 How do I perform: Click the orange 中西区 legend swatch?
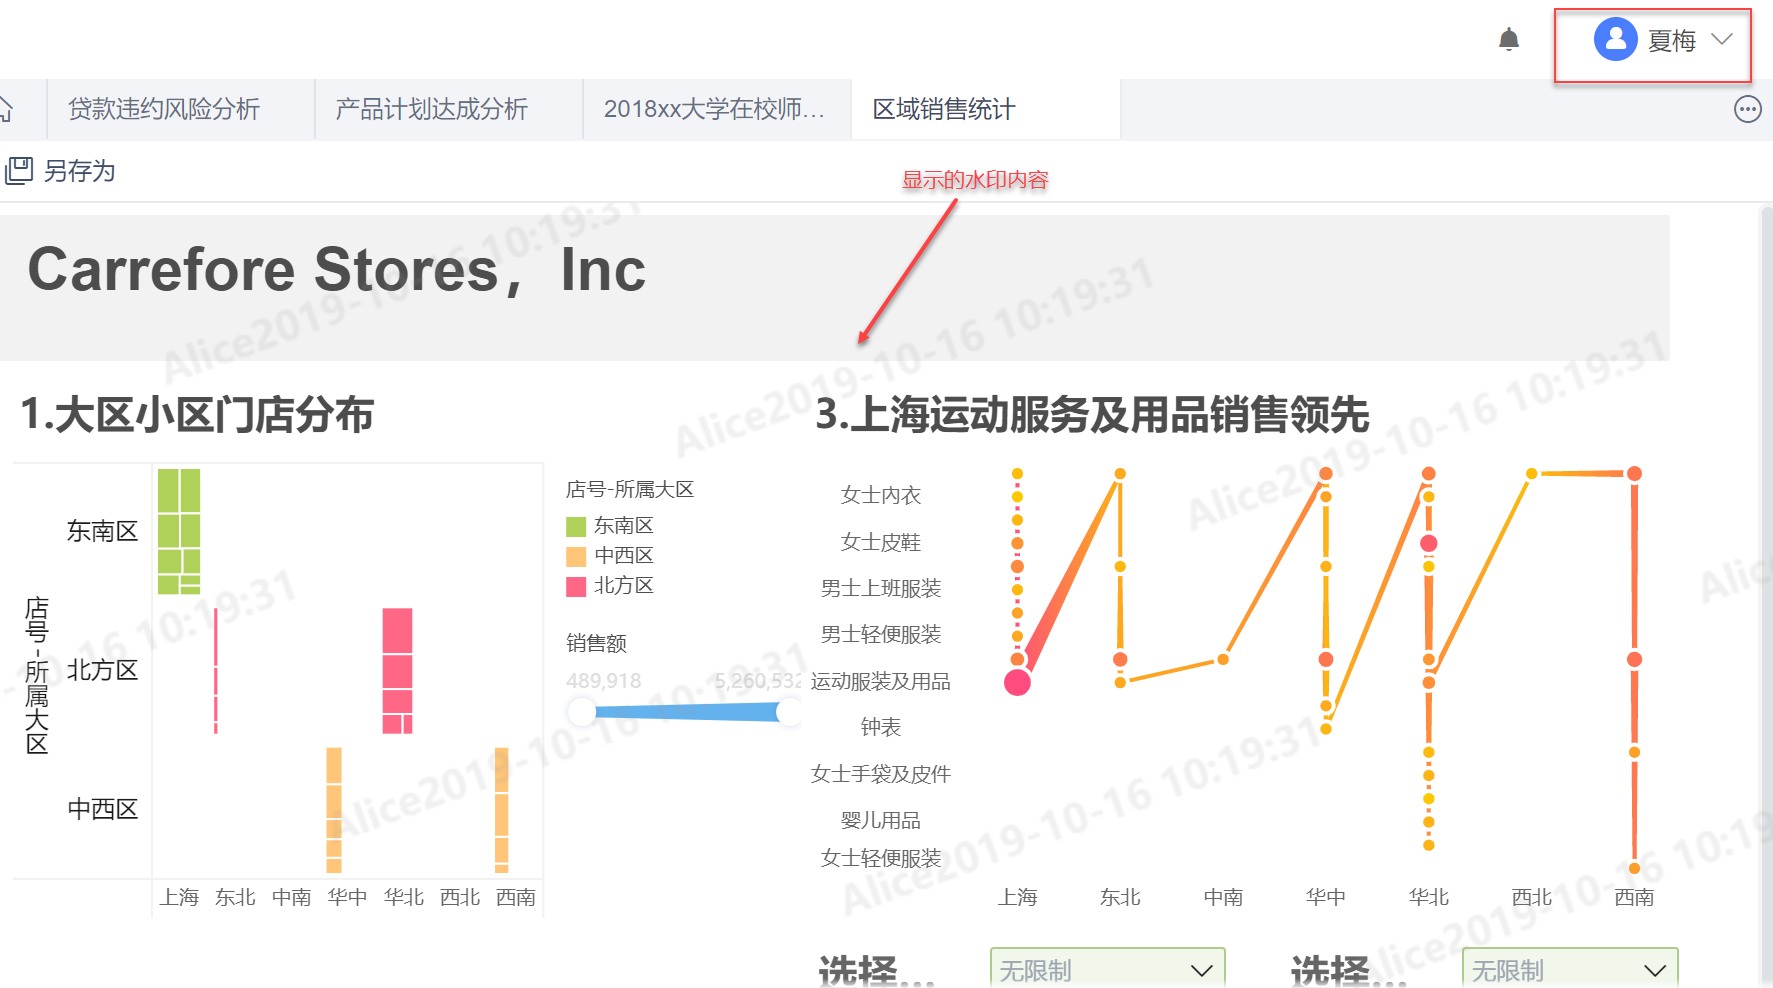(576, 556)
